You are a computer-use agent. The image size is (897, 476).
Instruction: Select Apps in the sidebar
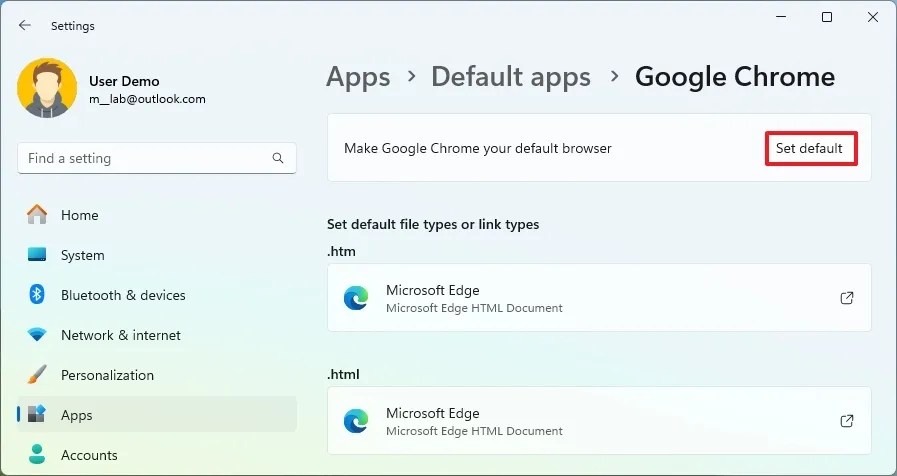coord(157,414)
